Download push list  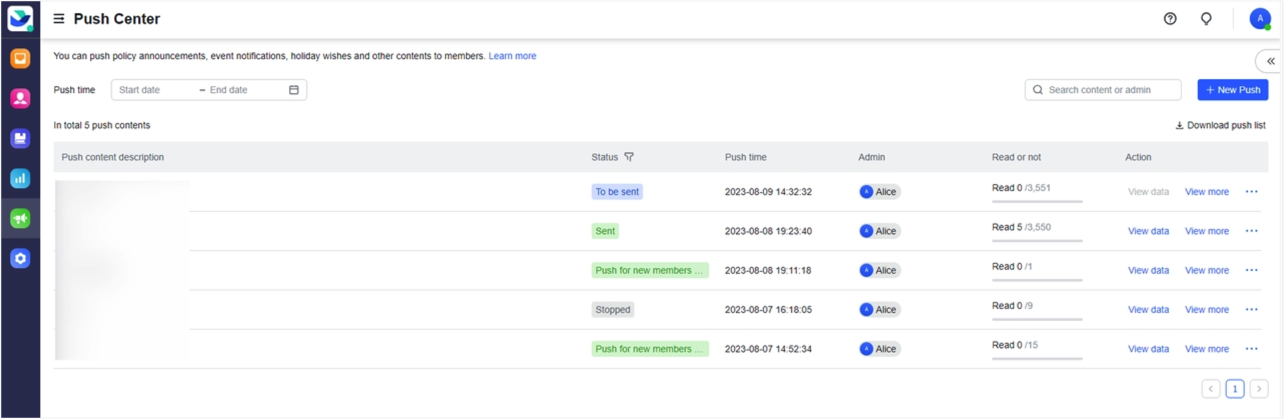(x=1220, y=126)
